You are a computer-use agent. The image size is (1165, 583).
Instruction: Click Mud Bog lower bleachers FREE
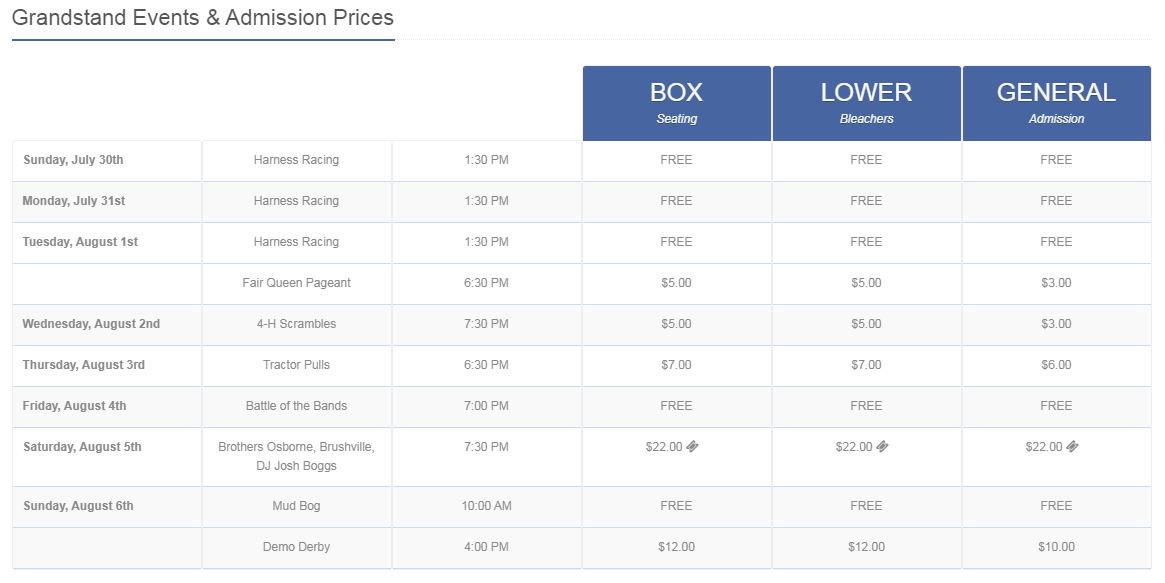click(x=866, y=506)
